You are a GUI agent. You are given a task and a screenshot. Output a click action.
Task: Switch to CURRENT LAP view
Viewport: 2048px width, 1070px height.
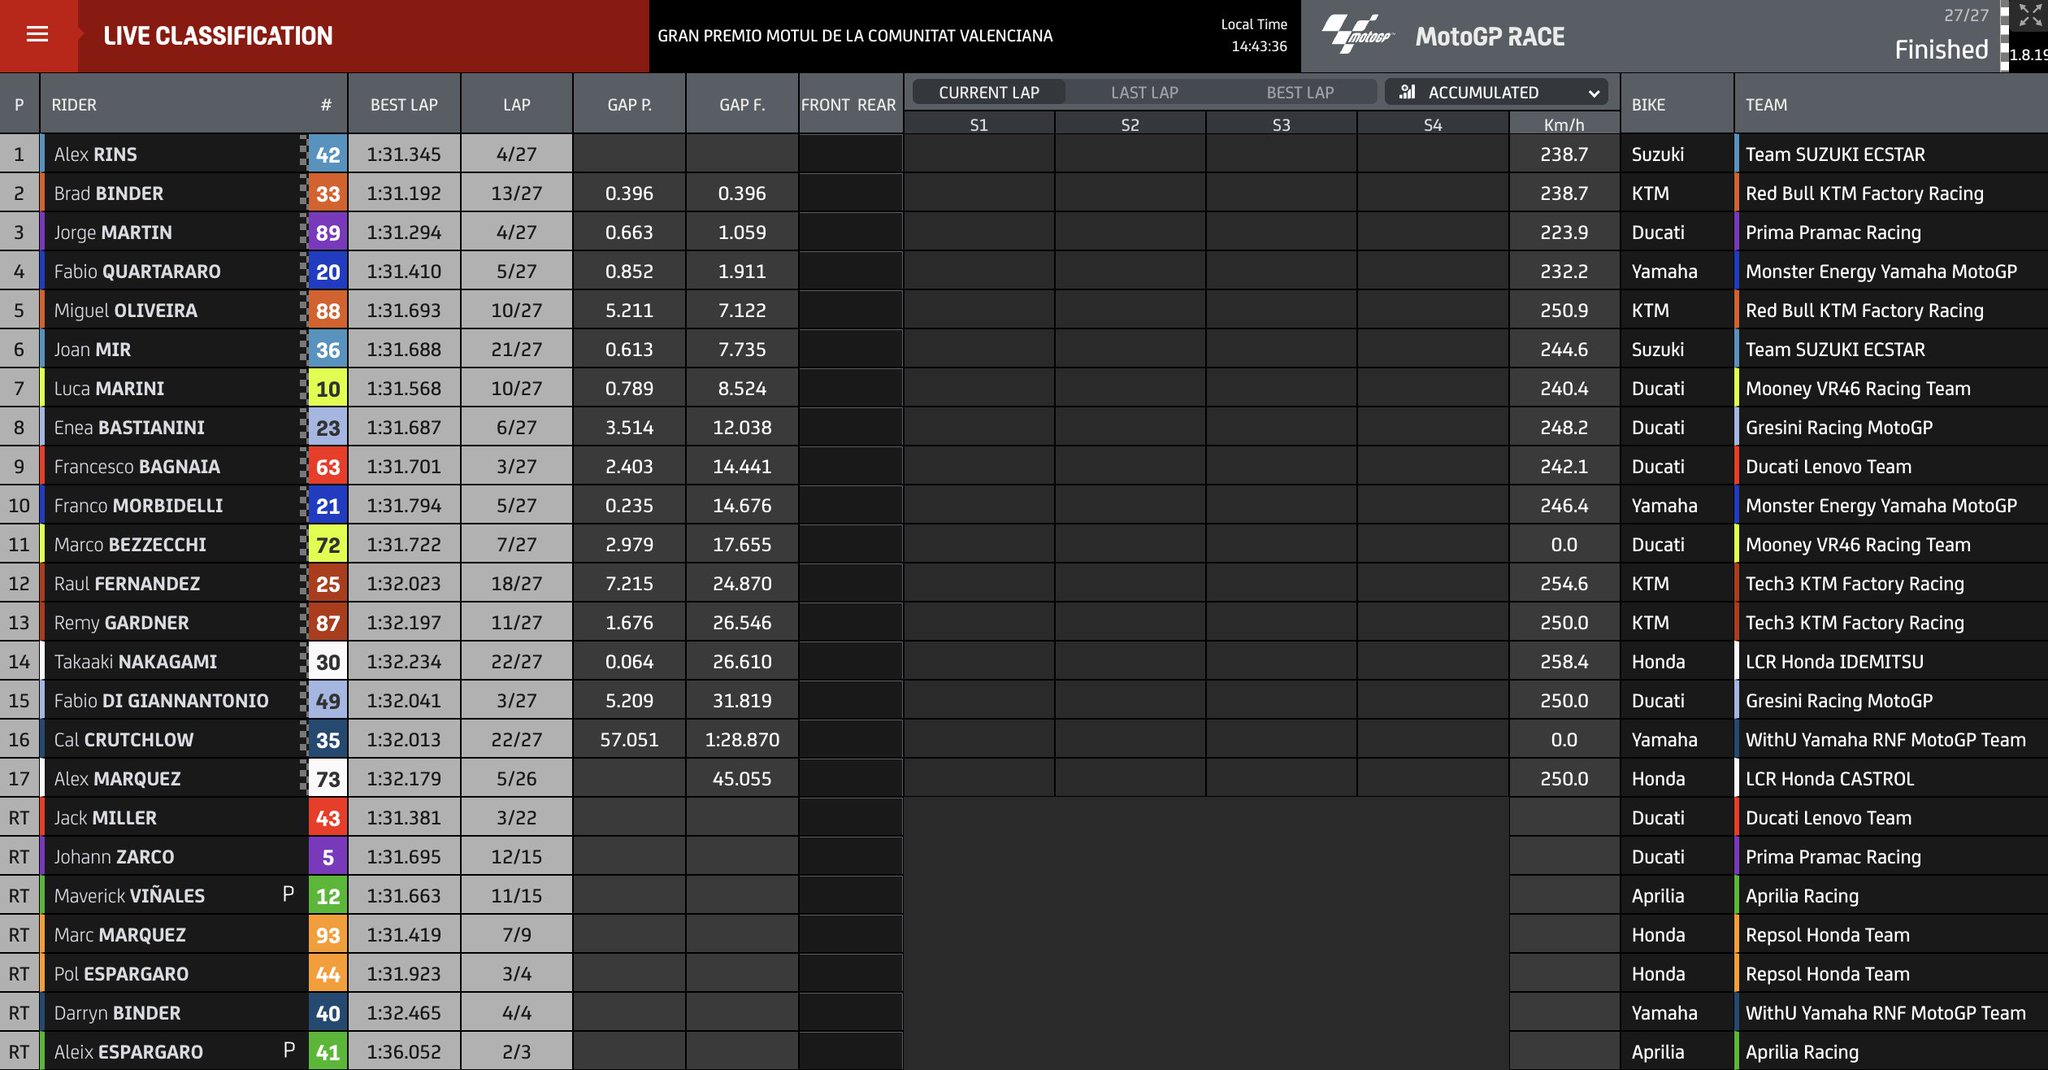coord(988,92)
